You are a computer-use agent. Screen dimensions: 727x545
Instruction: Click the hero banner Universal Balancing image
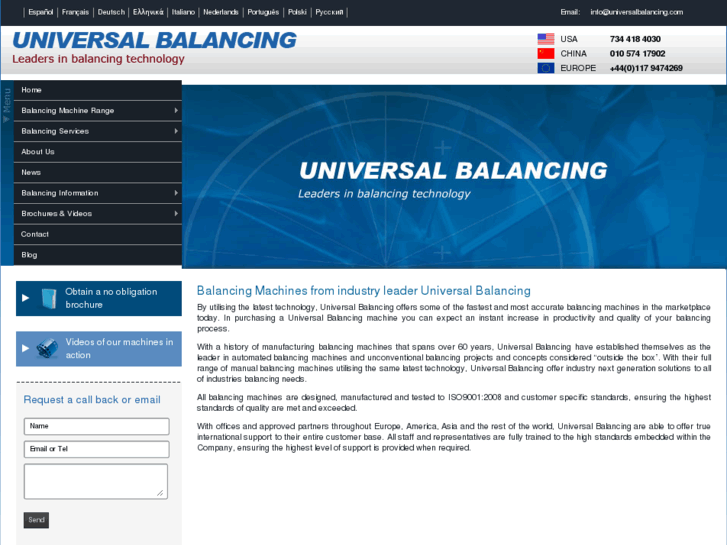tap(454, 177)
